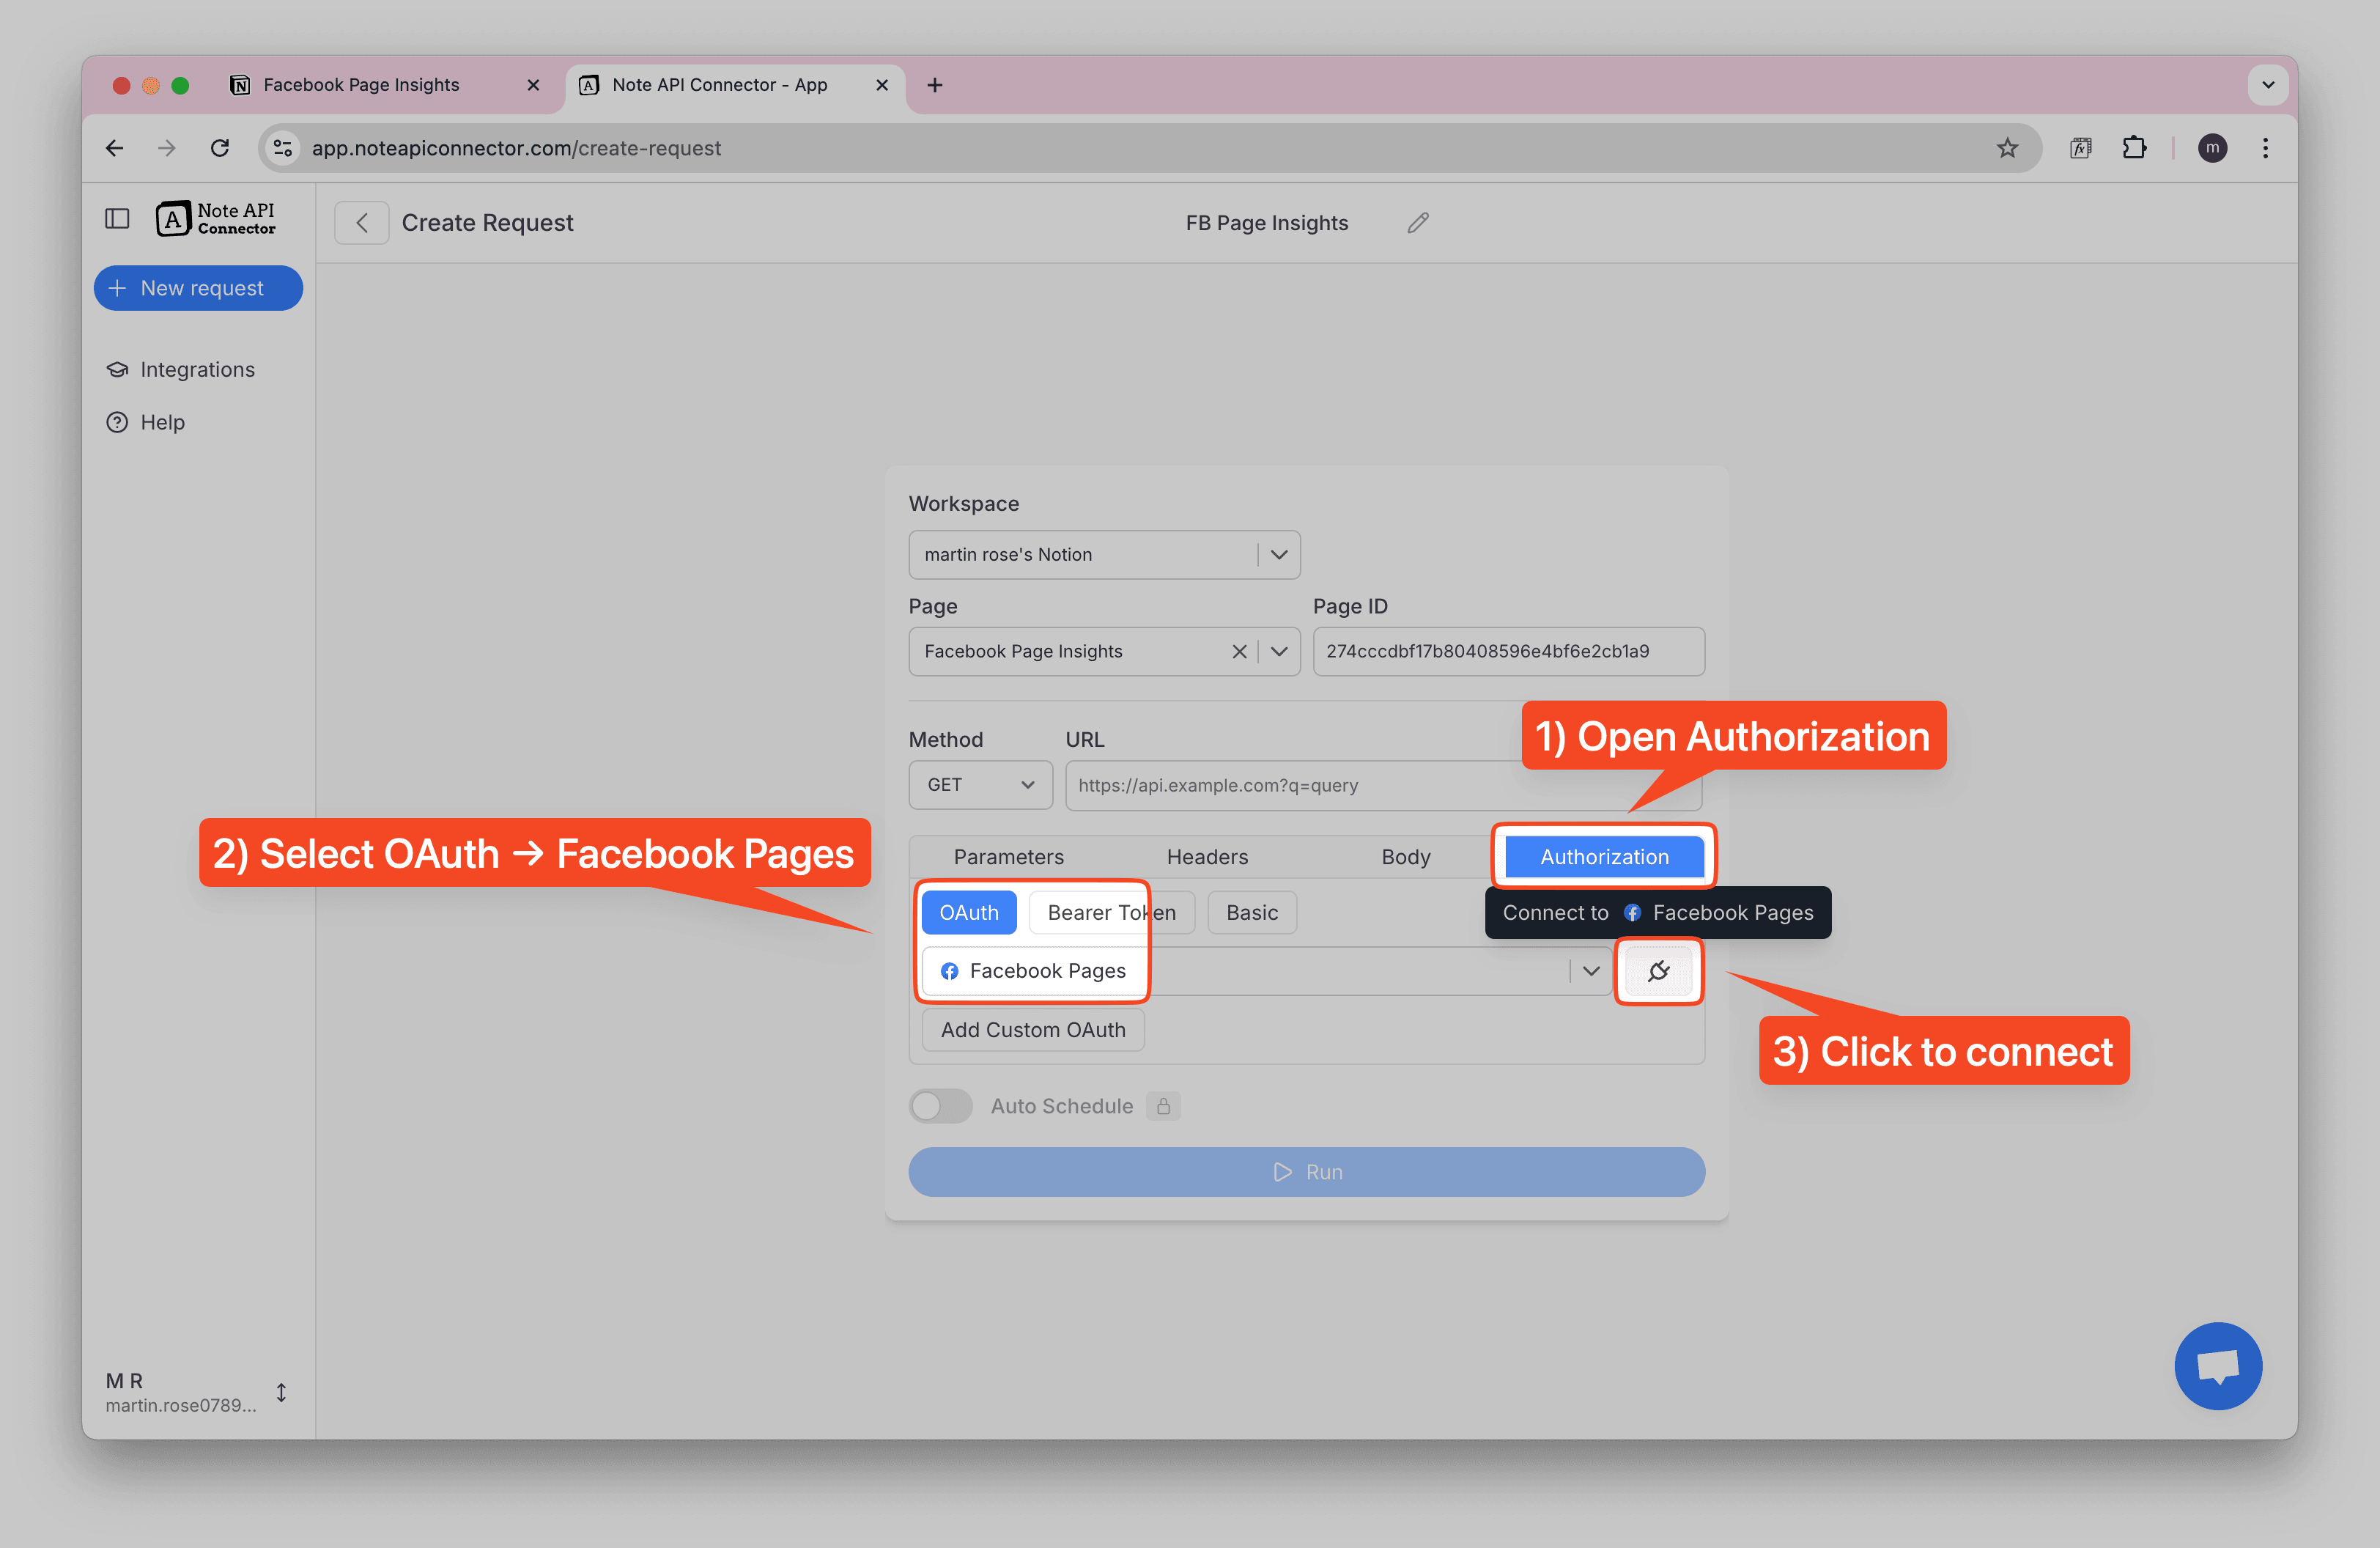
Task: Switch to the Parameters tab
Action: (1008, 857)
